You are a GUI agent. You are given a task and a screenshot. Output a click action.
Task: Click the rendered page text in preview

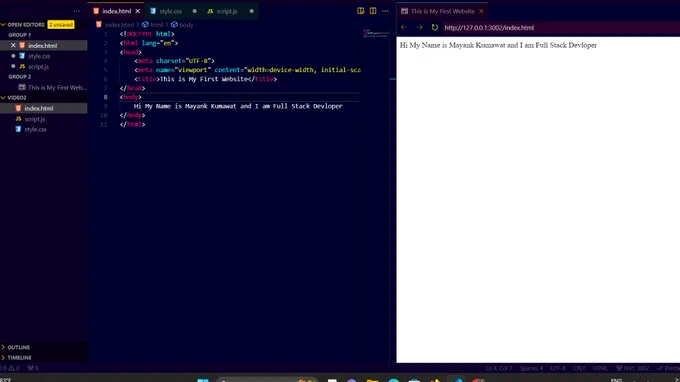498,46
